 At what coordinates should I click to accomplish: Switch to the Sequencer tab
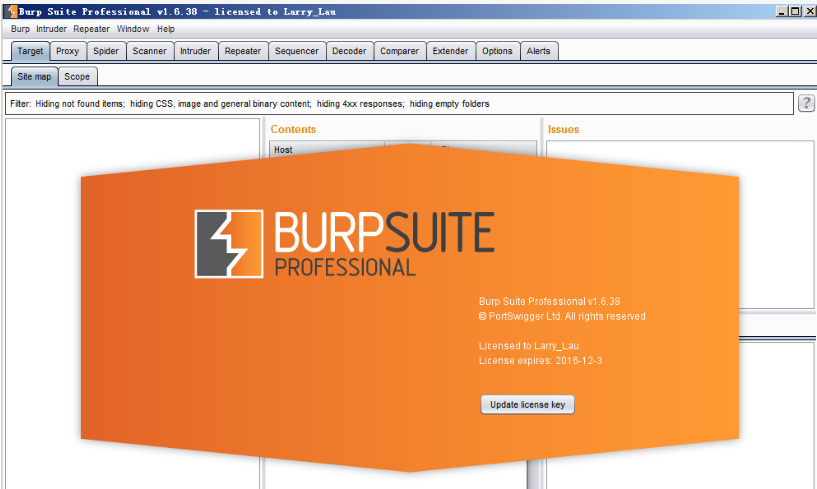pos(296,51)
